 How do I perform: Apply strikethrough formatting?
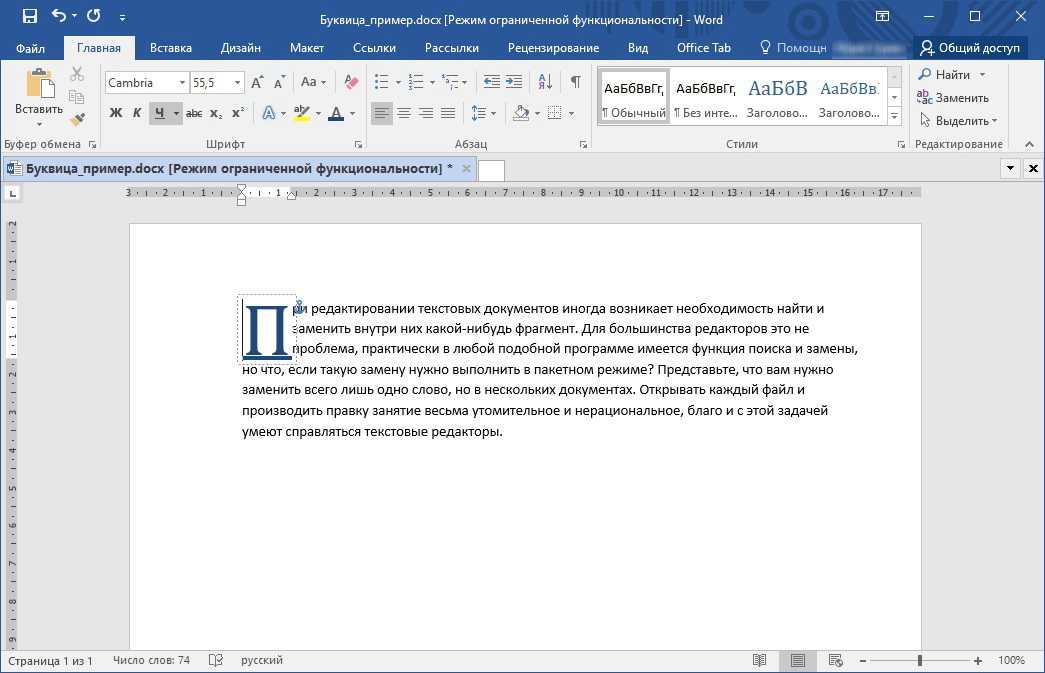coord(194,113)
